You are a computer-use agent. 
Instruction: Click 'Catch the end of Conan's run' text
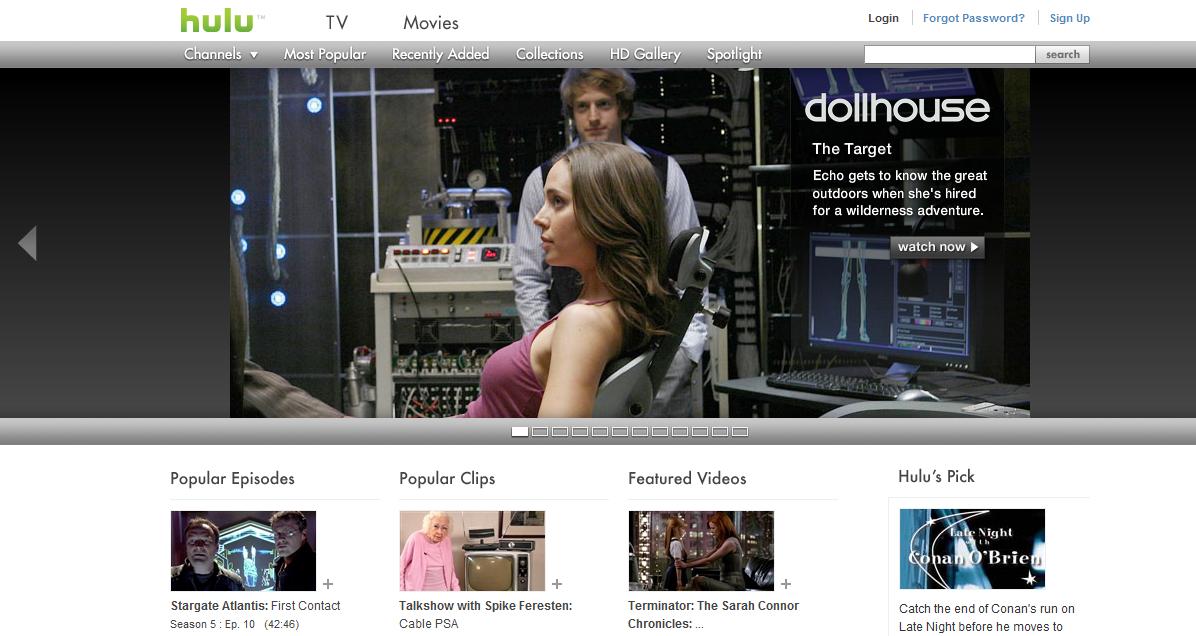[x=986, y=609]
